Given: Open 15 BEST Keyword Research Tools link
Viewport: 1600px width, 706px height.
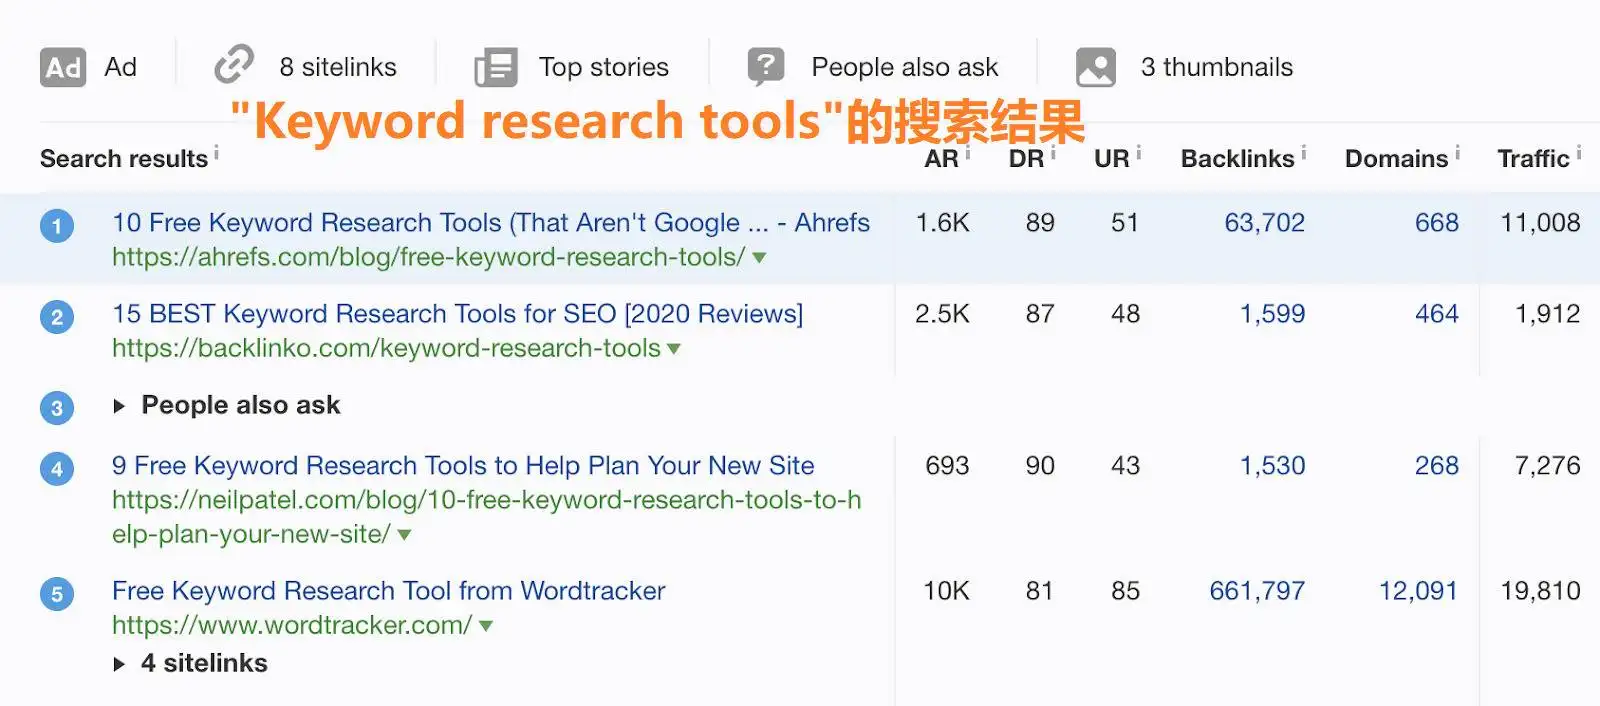Looking at the screenshot, I should [x=457, y=314].
